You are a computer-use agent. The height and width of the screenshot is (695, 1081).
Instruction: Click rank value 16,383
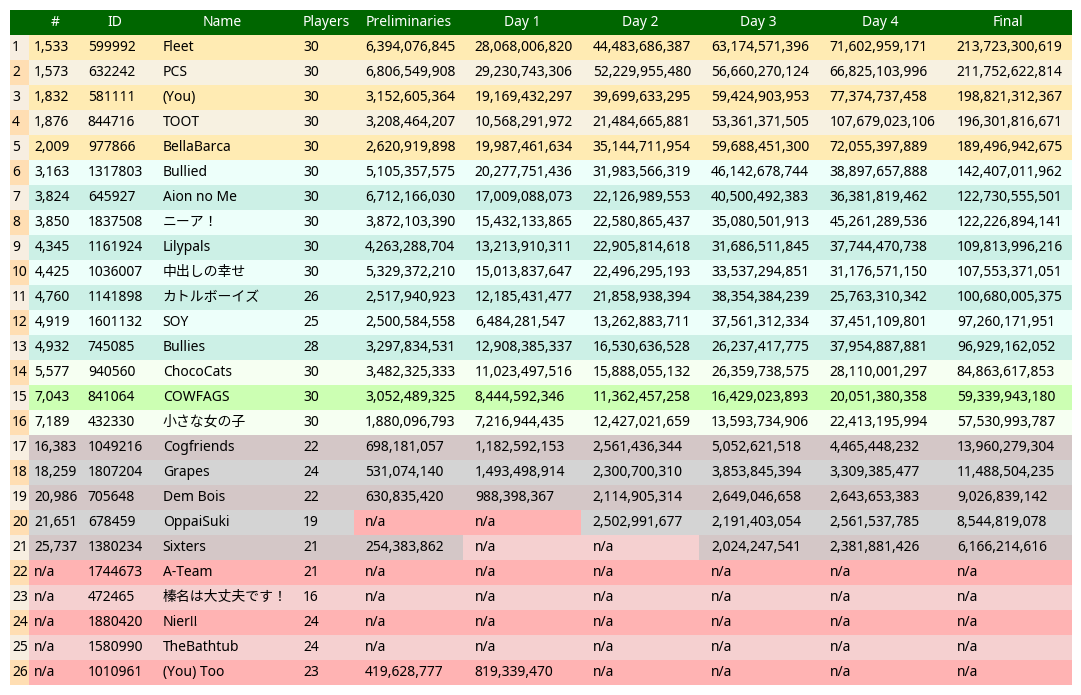pos(56,446)
